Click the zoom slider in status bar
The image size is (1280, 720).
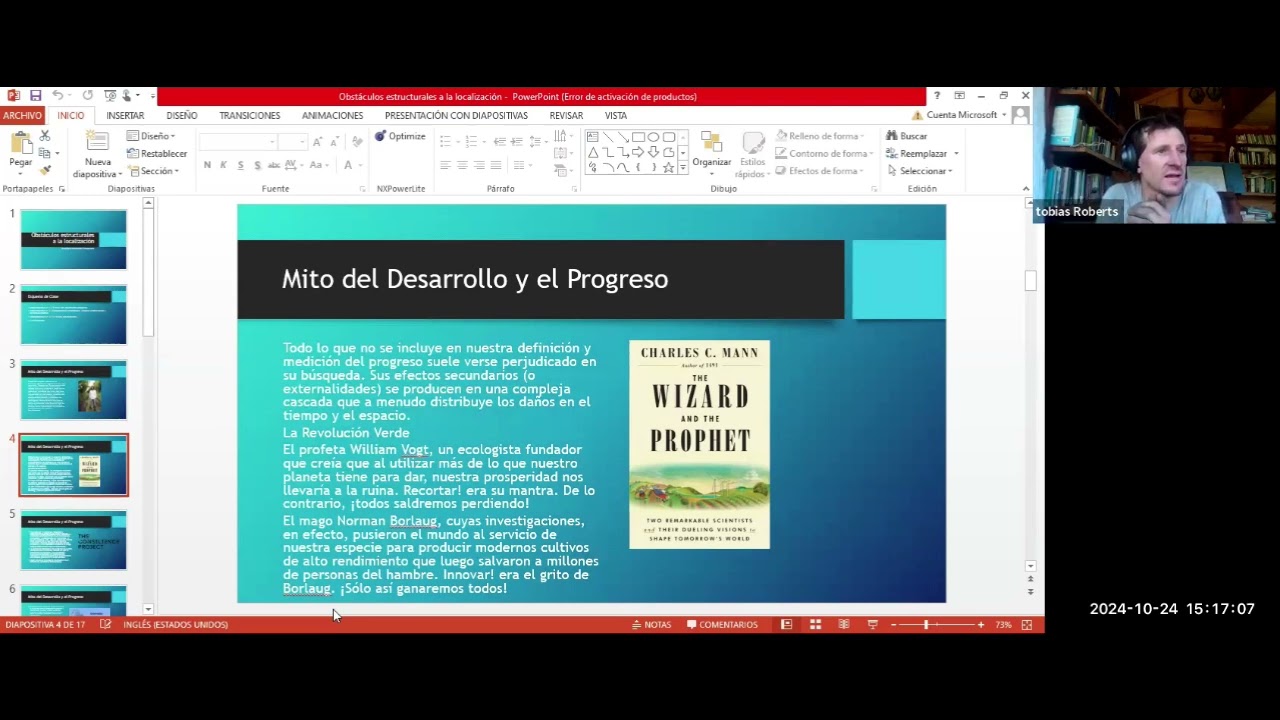tap(926, 625)
